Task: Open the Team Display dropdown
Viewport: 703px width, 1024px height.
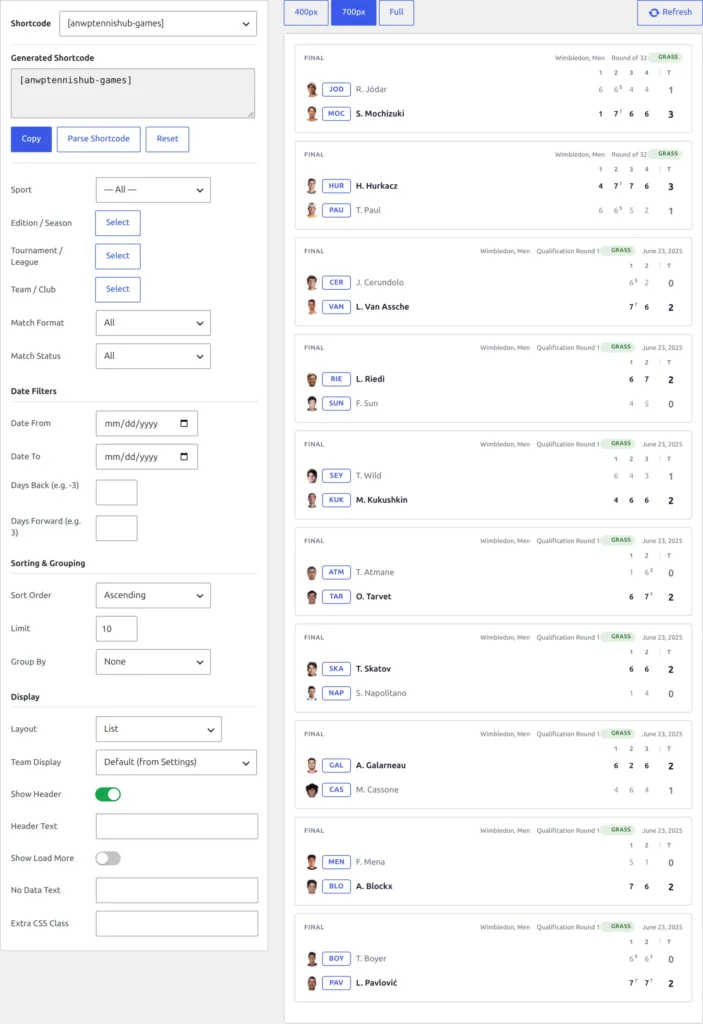Action: [176, 762]
